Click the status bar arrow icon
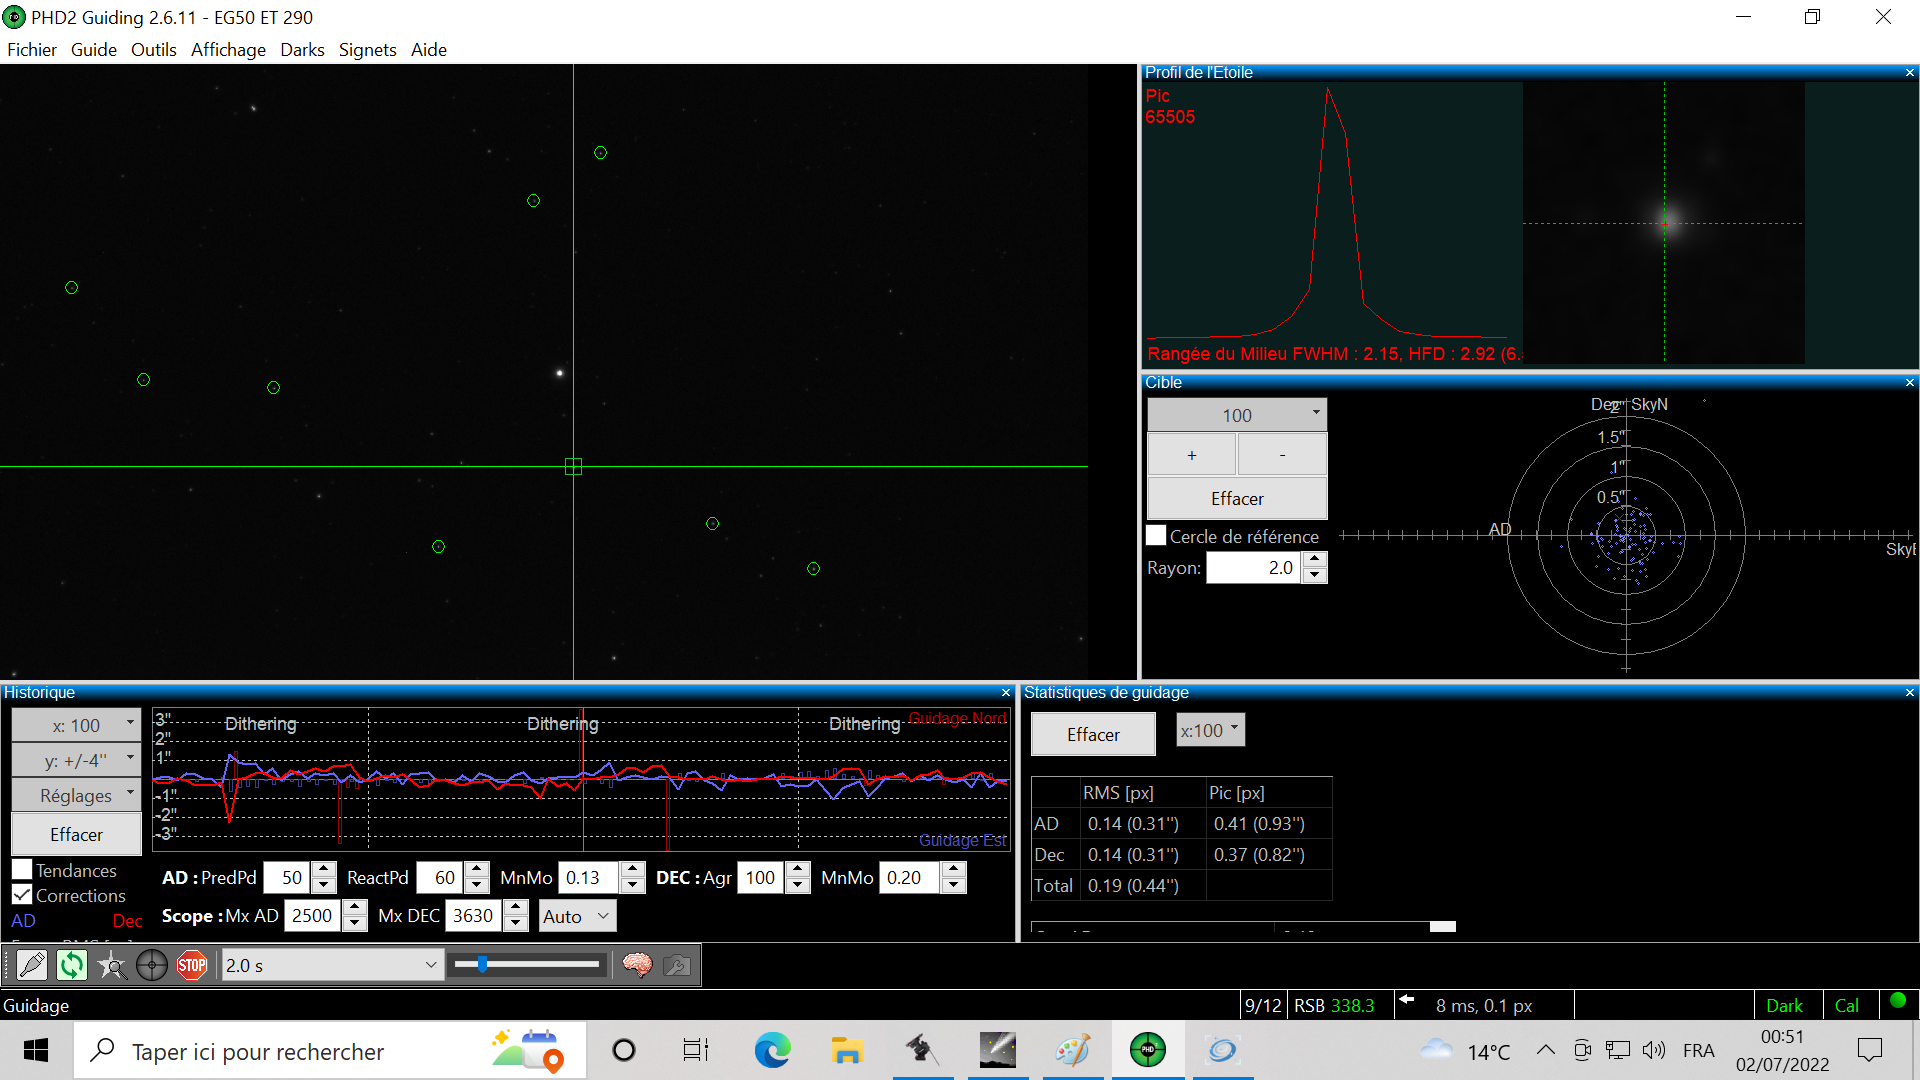The height and width of the screenshot is (1080, 1920). pos(1406,999)
